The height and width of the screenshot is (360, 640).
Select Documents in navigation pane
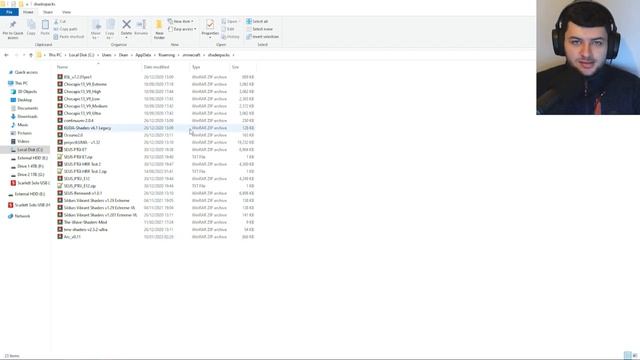point(24,108)
